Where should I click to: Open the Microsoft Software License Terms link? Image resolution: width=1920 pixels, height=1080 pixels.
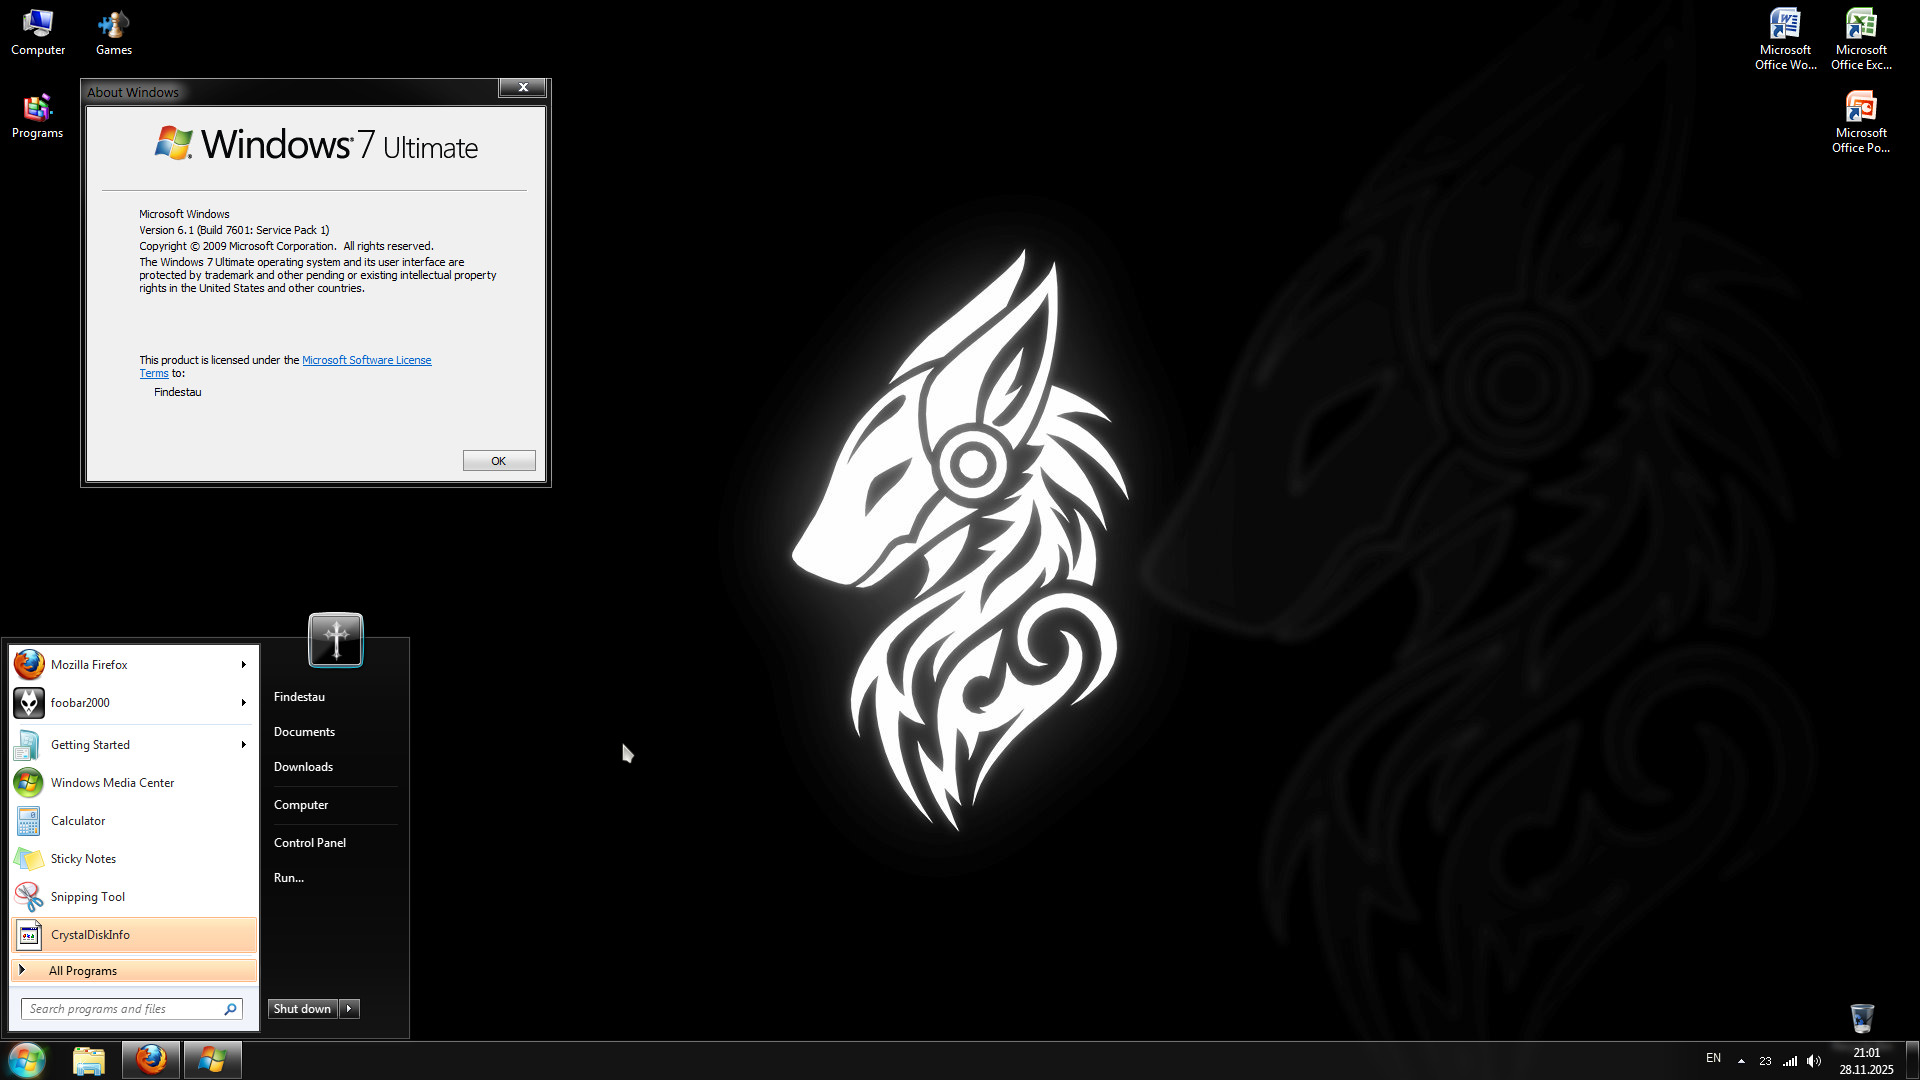tap(366, 360)
